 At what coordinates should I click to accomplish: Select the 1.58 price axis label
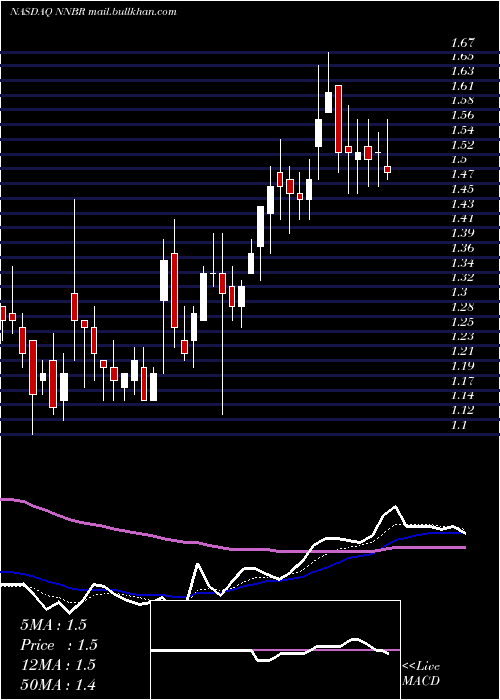462,100
